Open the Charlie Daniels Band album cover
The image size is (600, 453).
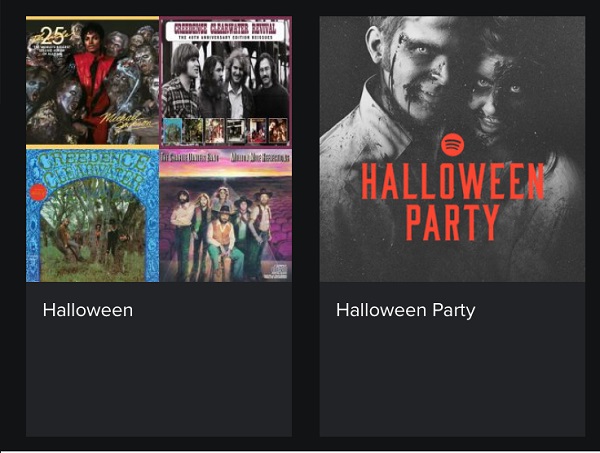[225, 215]
